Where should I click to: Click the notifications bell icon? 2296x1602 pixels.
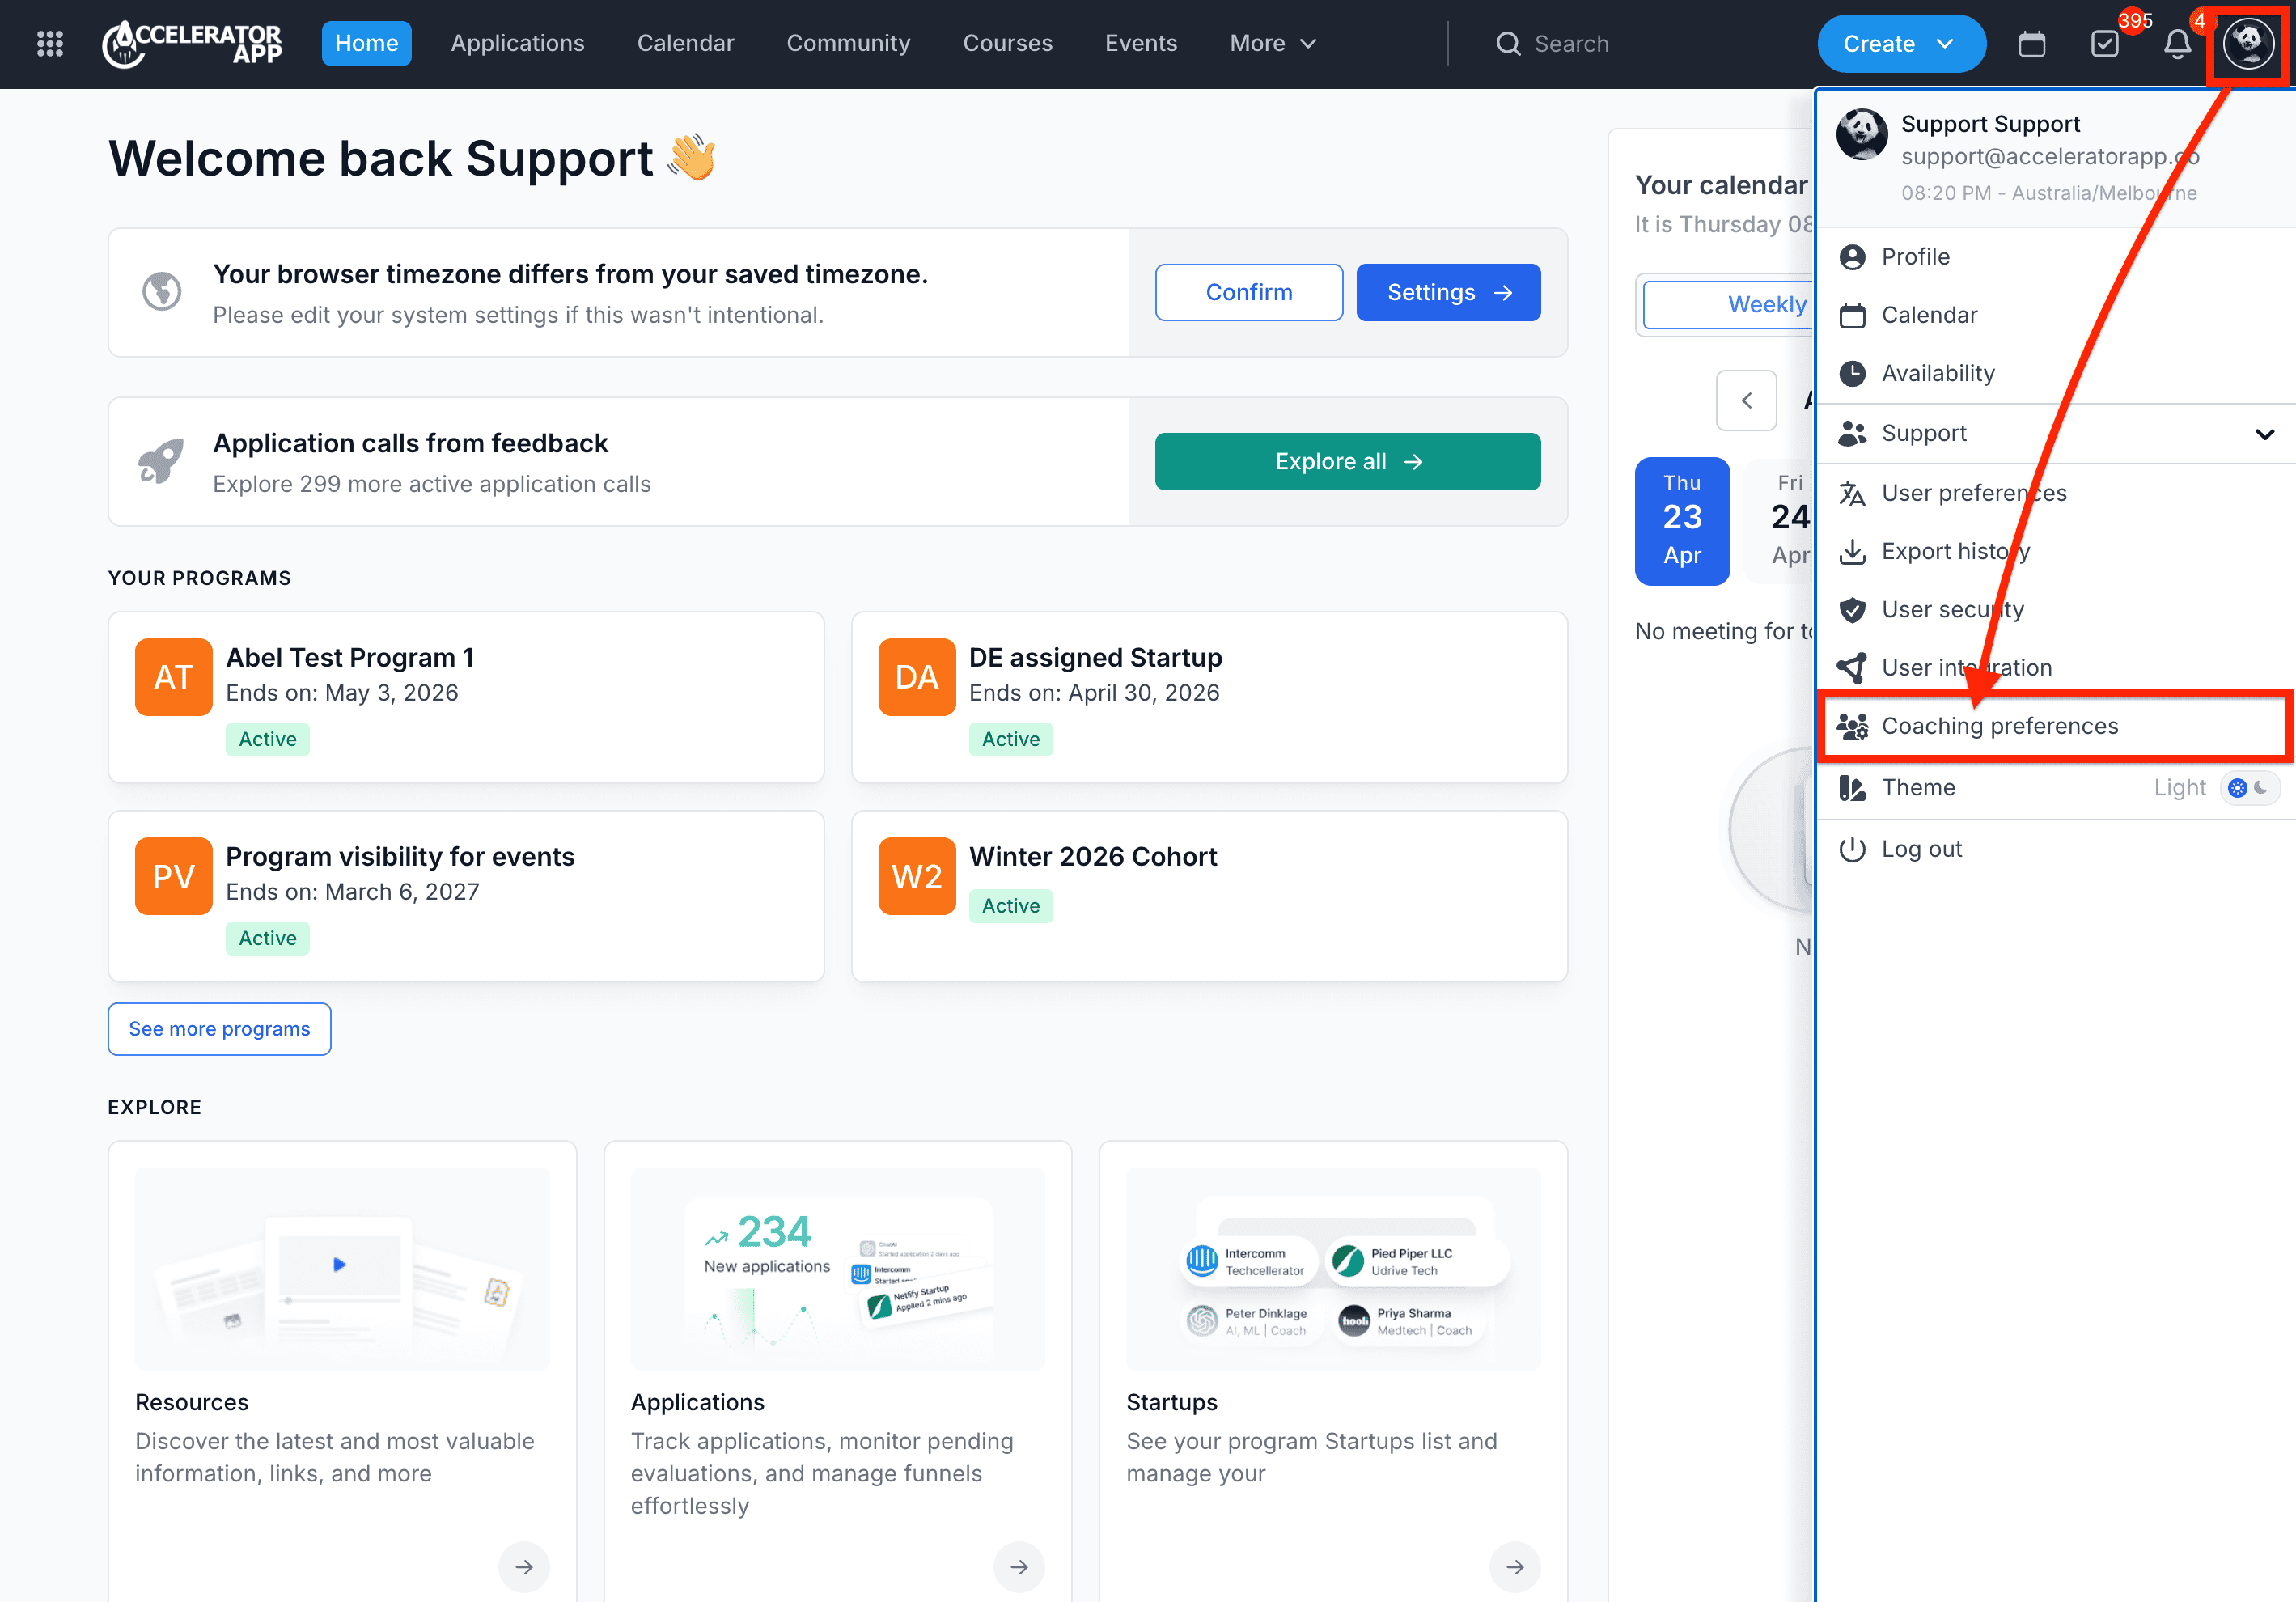tap(2176, 44)
